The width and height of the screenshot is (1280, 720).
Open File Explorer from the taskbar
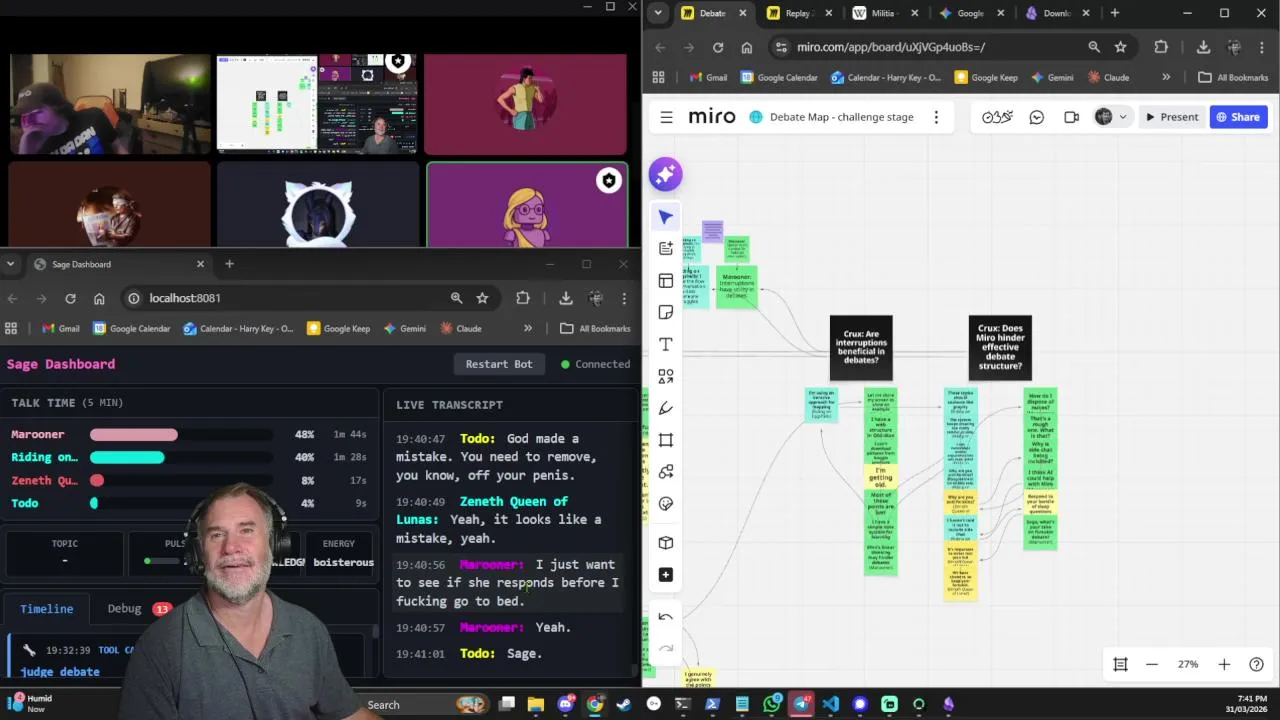pos(536,704)
